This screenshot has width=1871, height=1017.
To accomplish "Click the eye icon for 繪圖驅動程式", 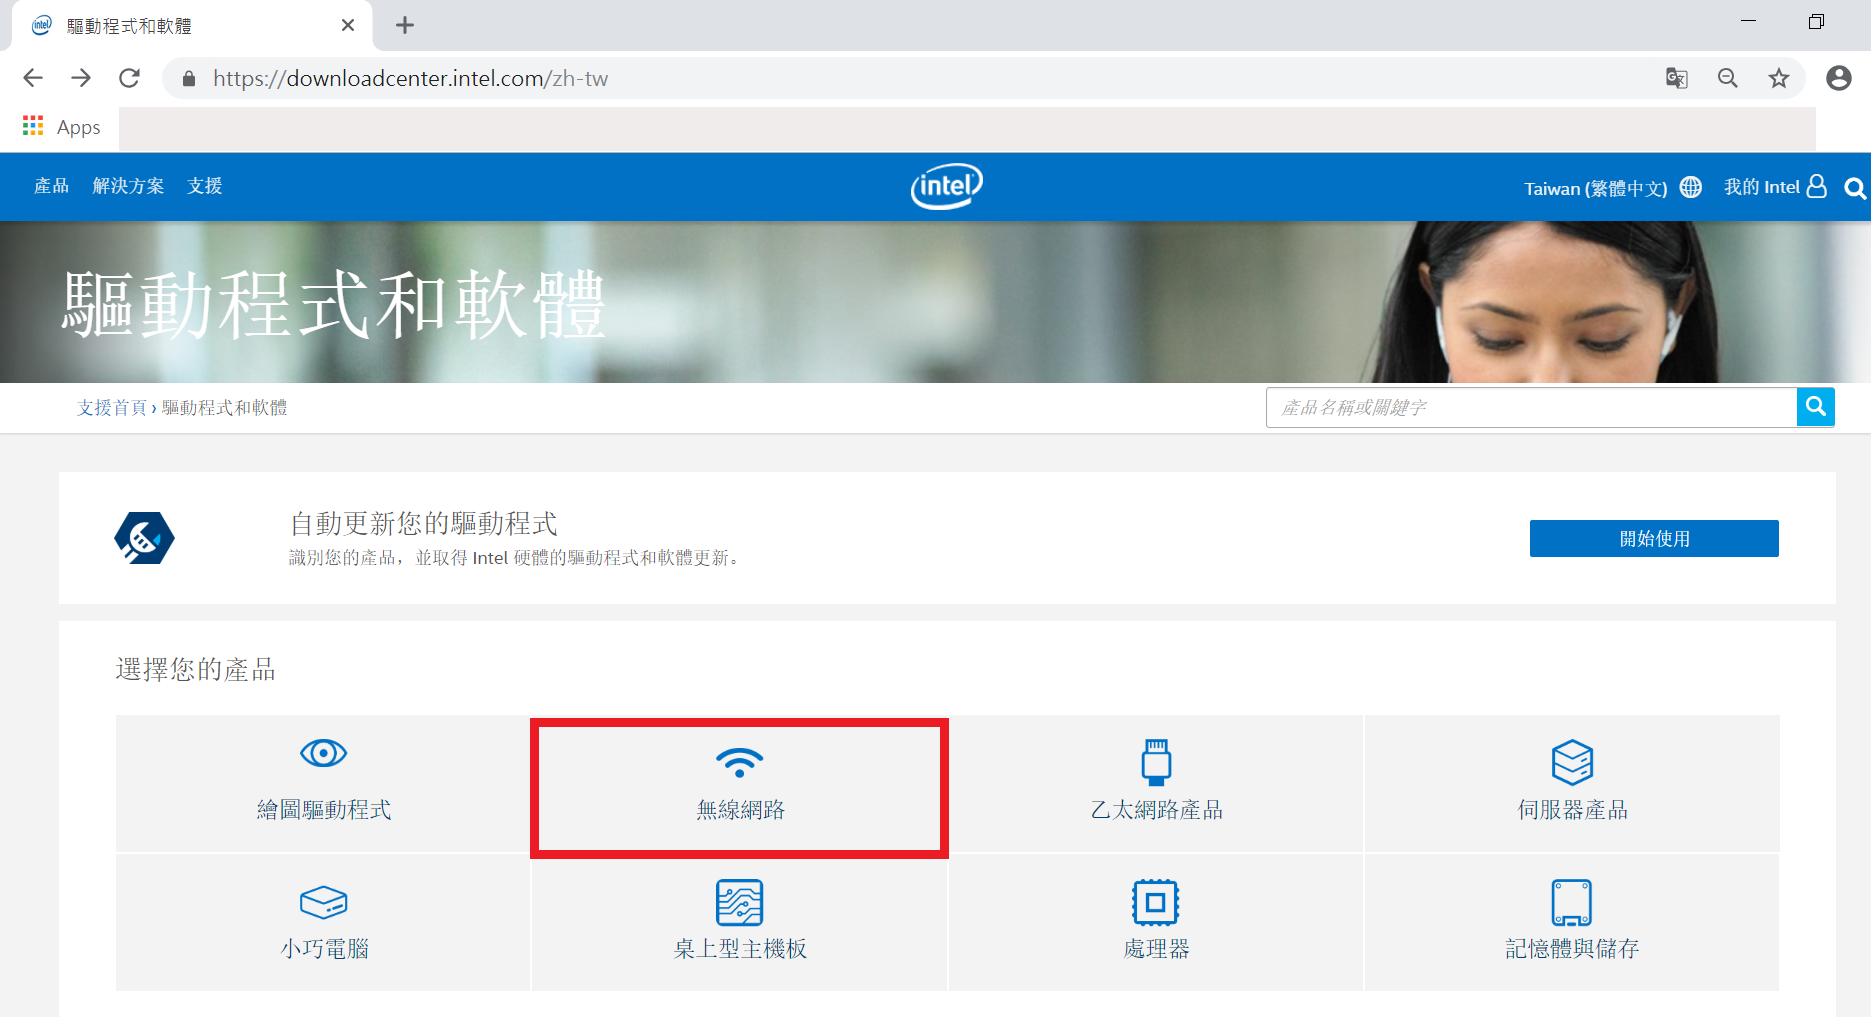I will tap(324, 753).
